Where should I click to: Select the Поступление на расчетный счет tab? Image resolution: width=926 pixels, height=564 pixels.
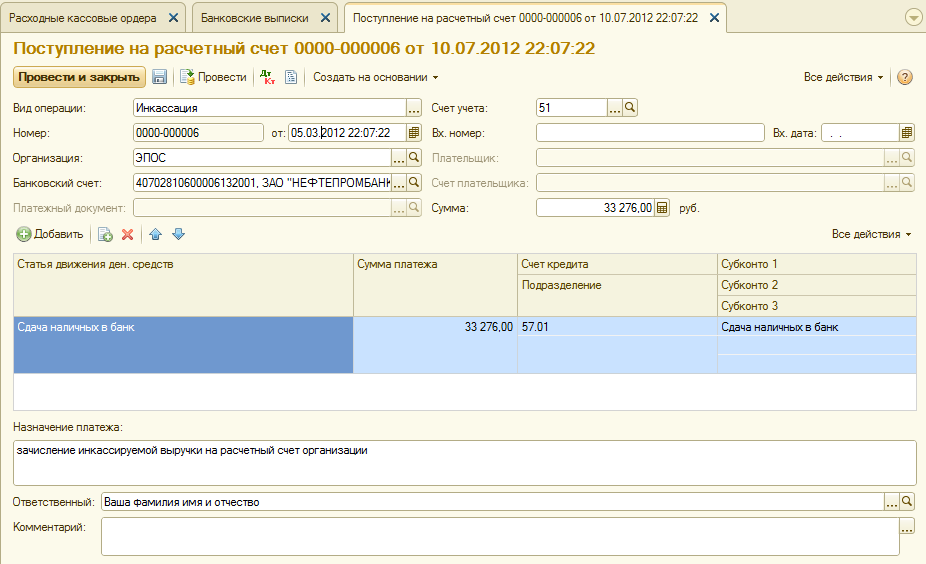point(525,18)
